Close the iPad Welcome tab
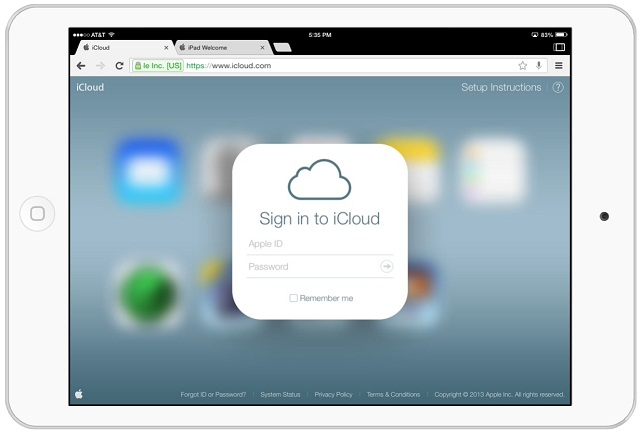640x433 pixels. click(x=262, y=48)
